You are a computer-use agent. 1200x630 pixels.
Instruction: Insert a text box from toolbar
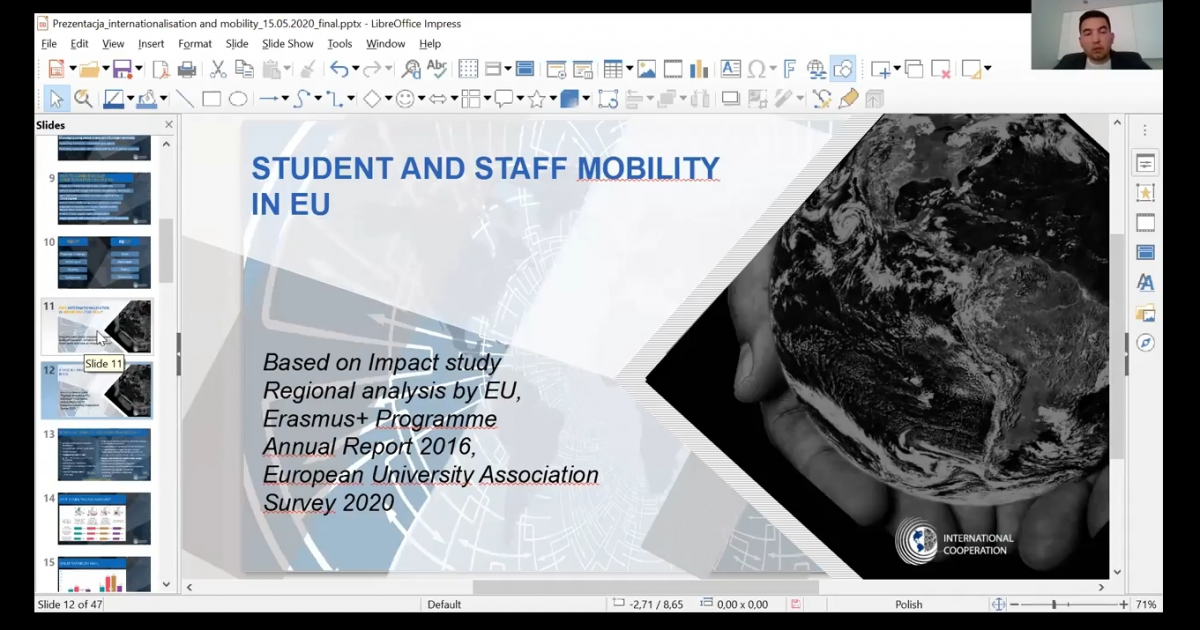[731, 69]
